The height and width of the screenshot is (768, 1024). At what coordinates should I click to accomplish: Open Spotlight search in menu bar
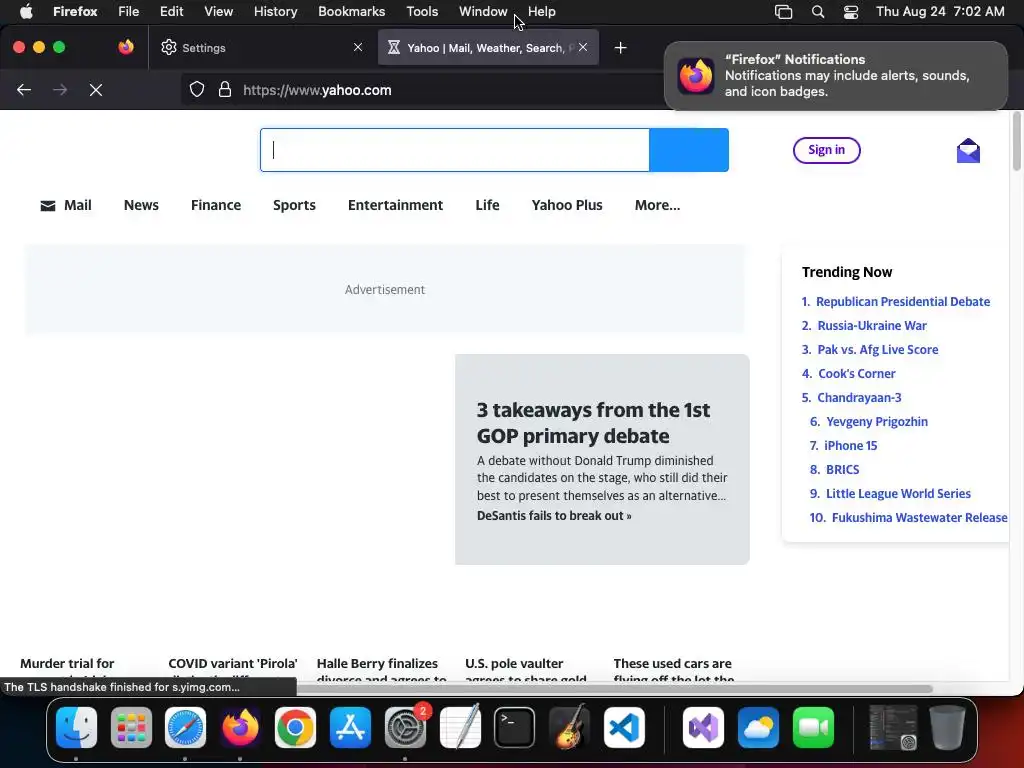[818, 12]
